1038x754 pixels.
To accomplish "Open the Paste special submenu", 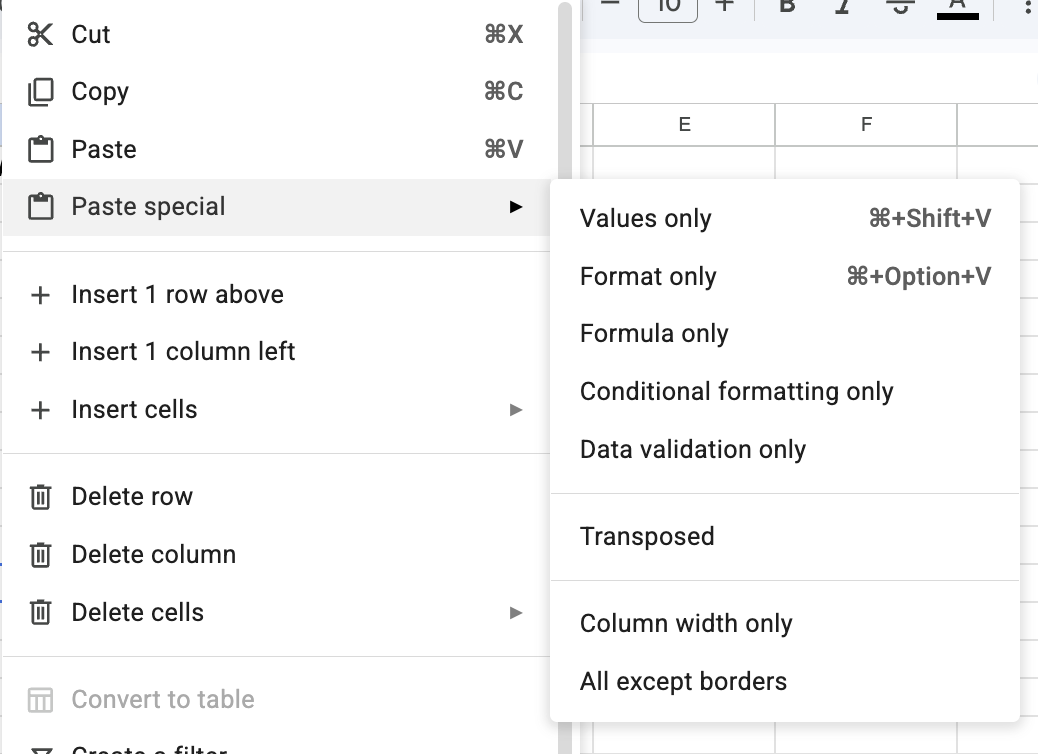I will [x=147, y=206].
